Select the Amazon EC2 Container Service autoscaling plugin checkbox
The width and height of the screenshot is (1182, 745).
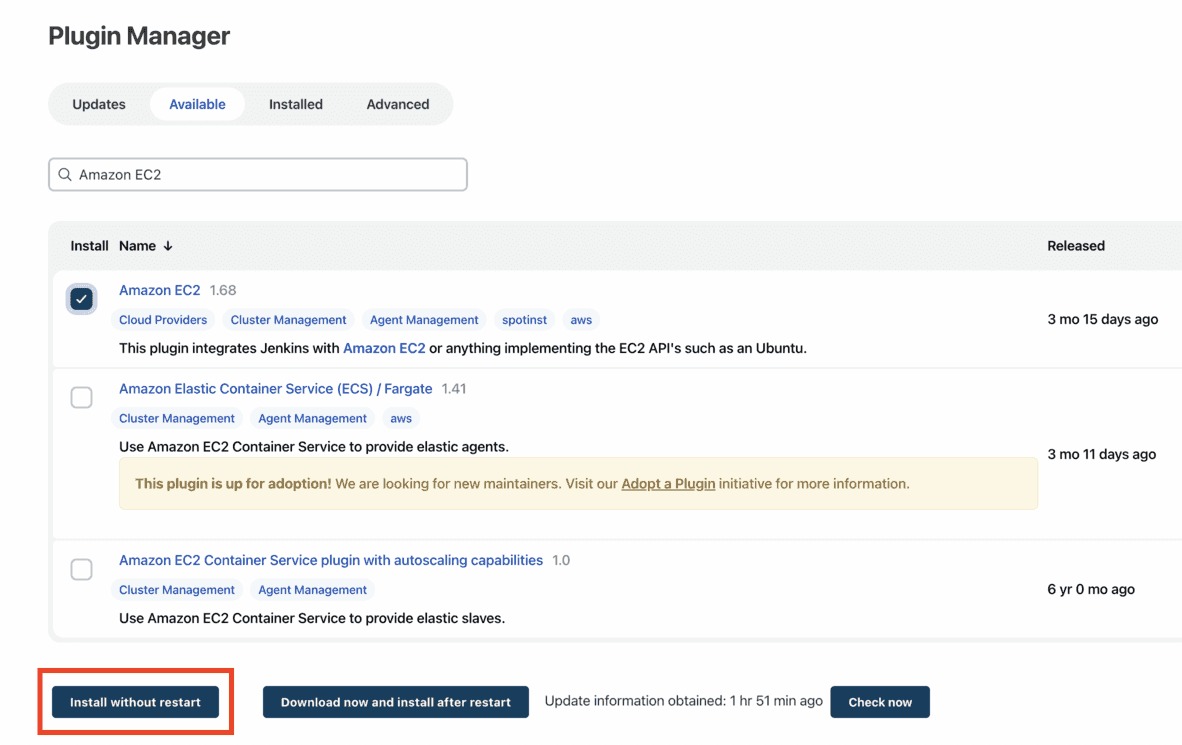pyautogui.click(x=81, y=568)
